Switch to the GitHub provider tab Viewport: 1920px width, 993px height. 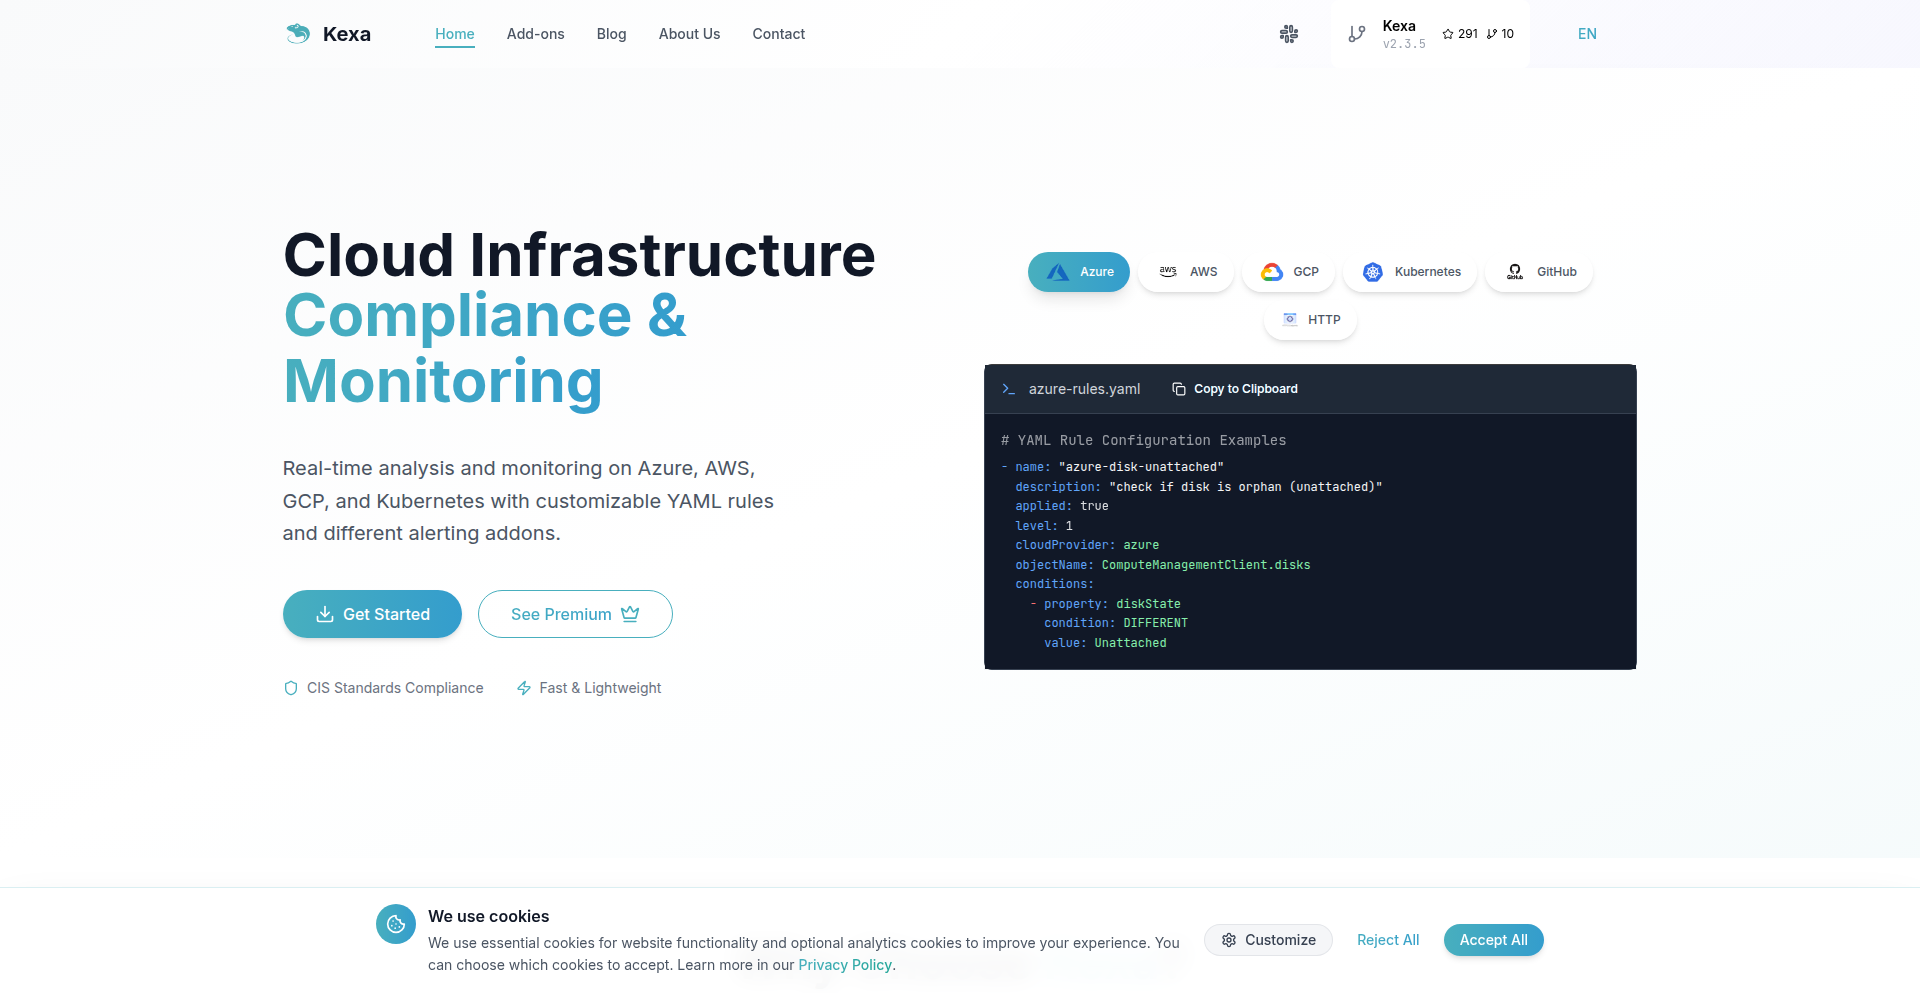click(1540, 272)
